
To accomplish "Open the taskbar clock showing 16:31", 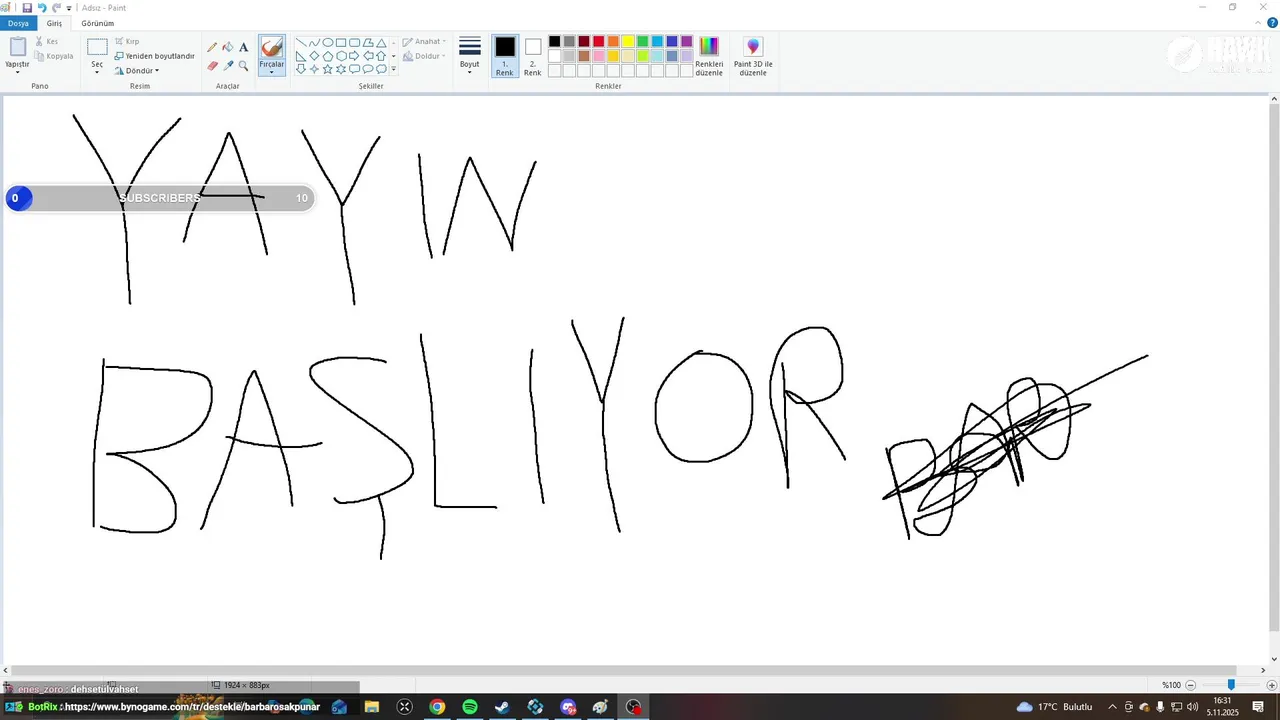I will [1222, 707].
